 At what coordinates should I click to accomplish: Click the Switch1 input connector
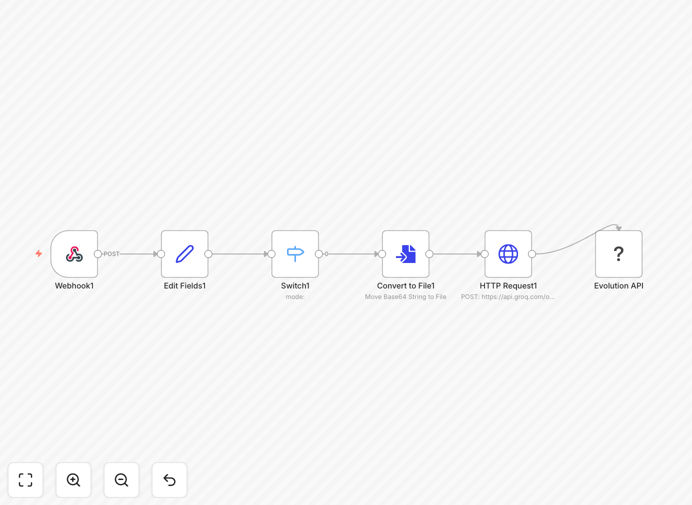point(271,254)
